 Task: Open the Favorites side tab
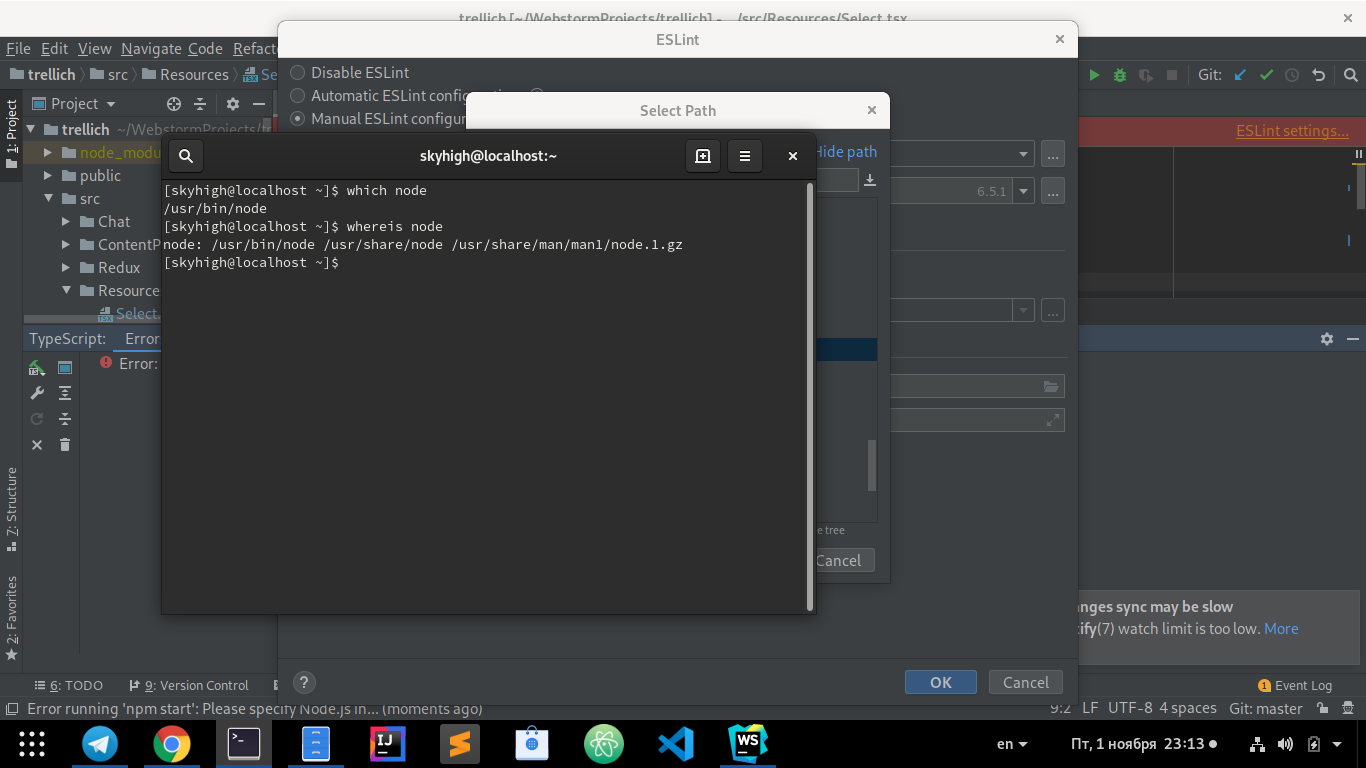pyautogui.click(x=12, y=619)
